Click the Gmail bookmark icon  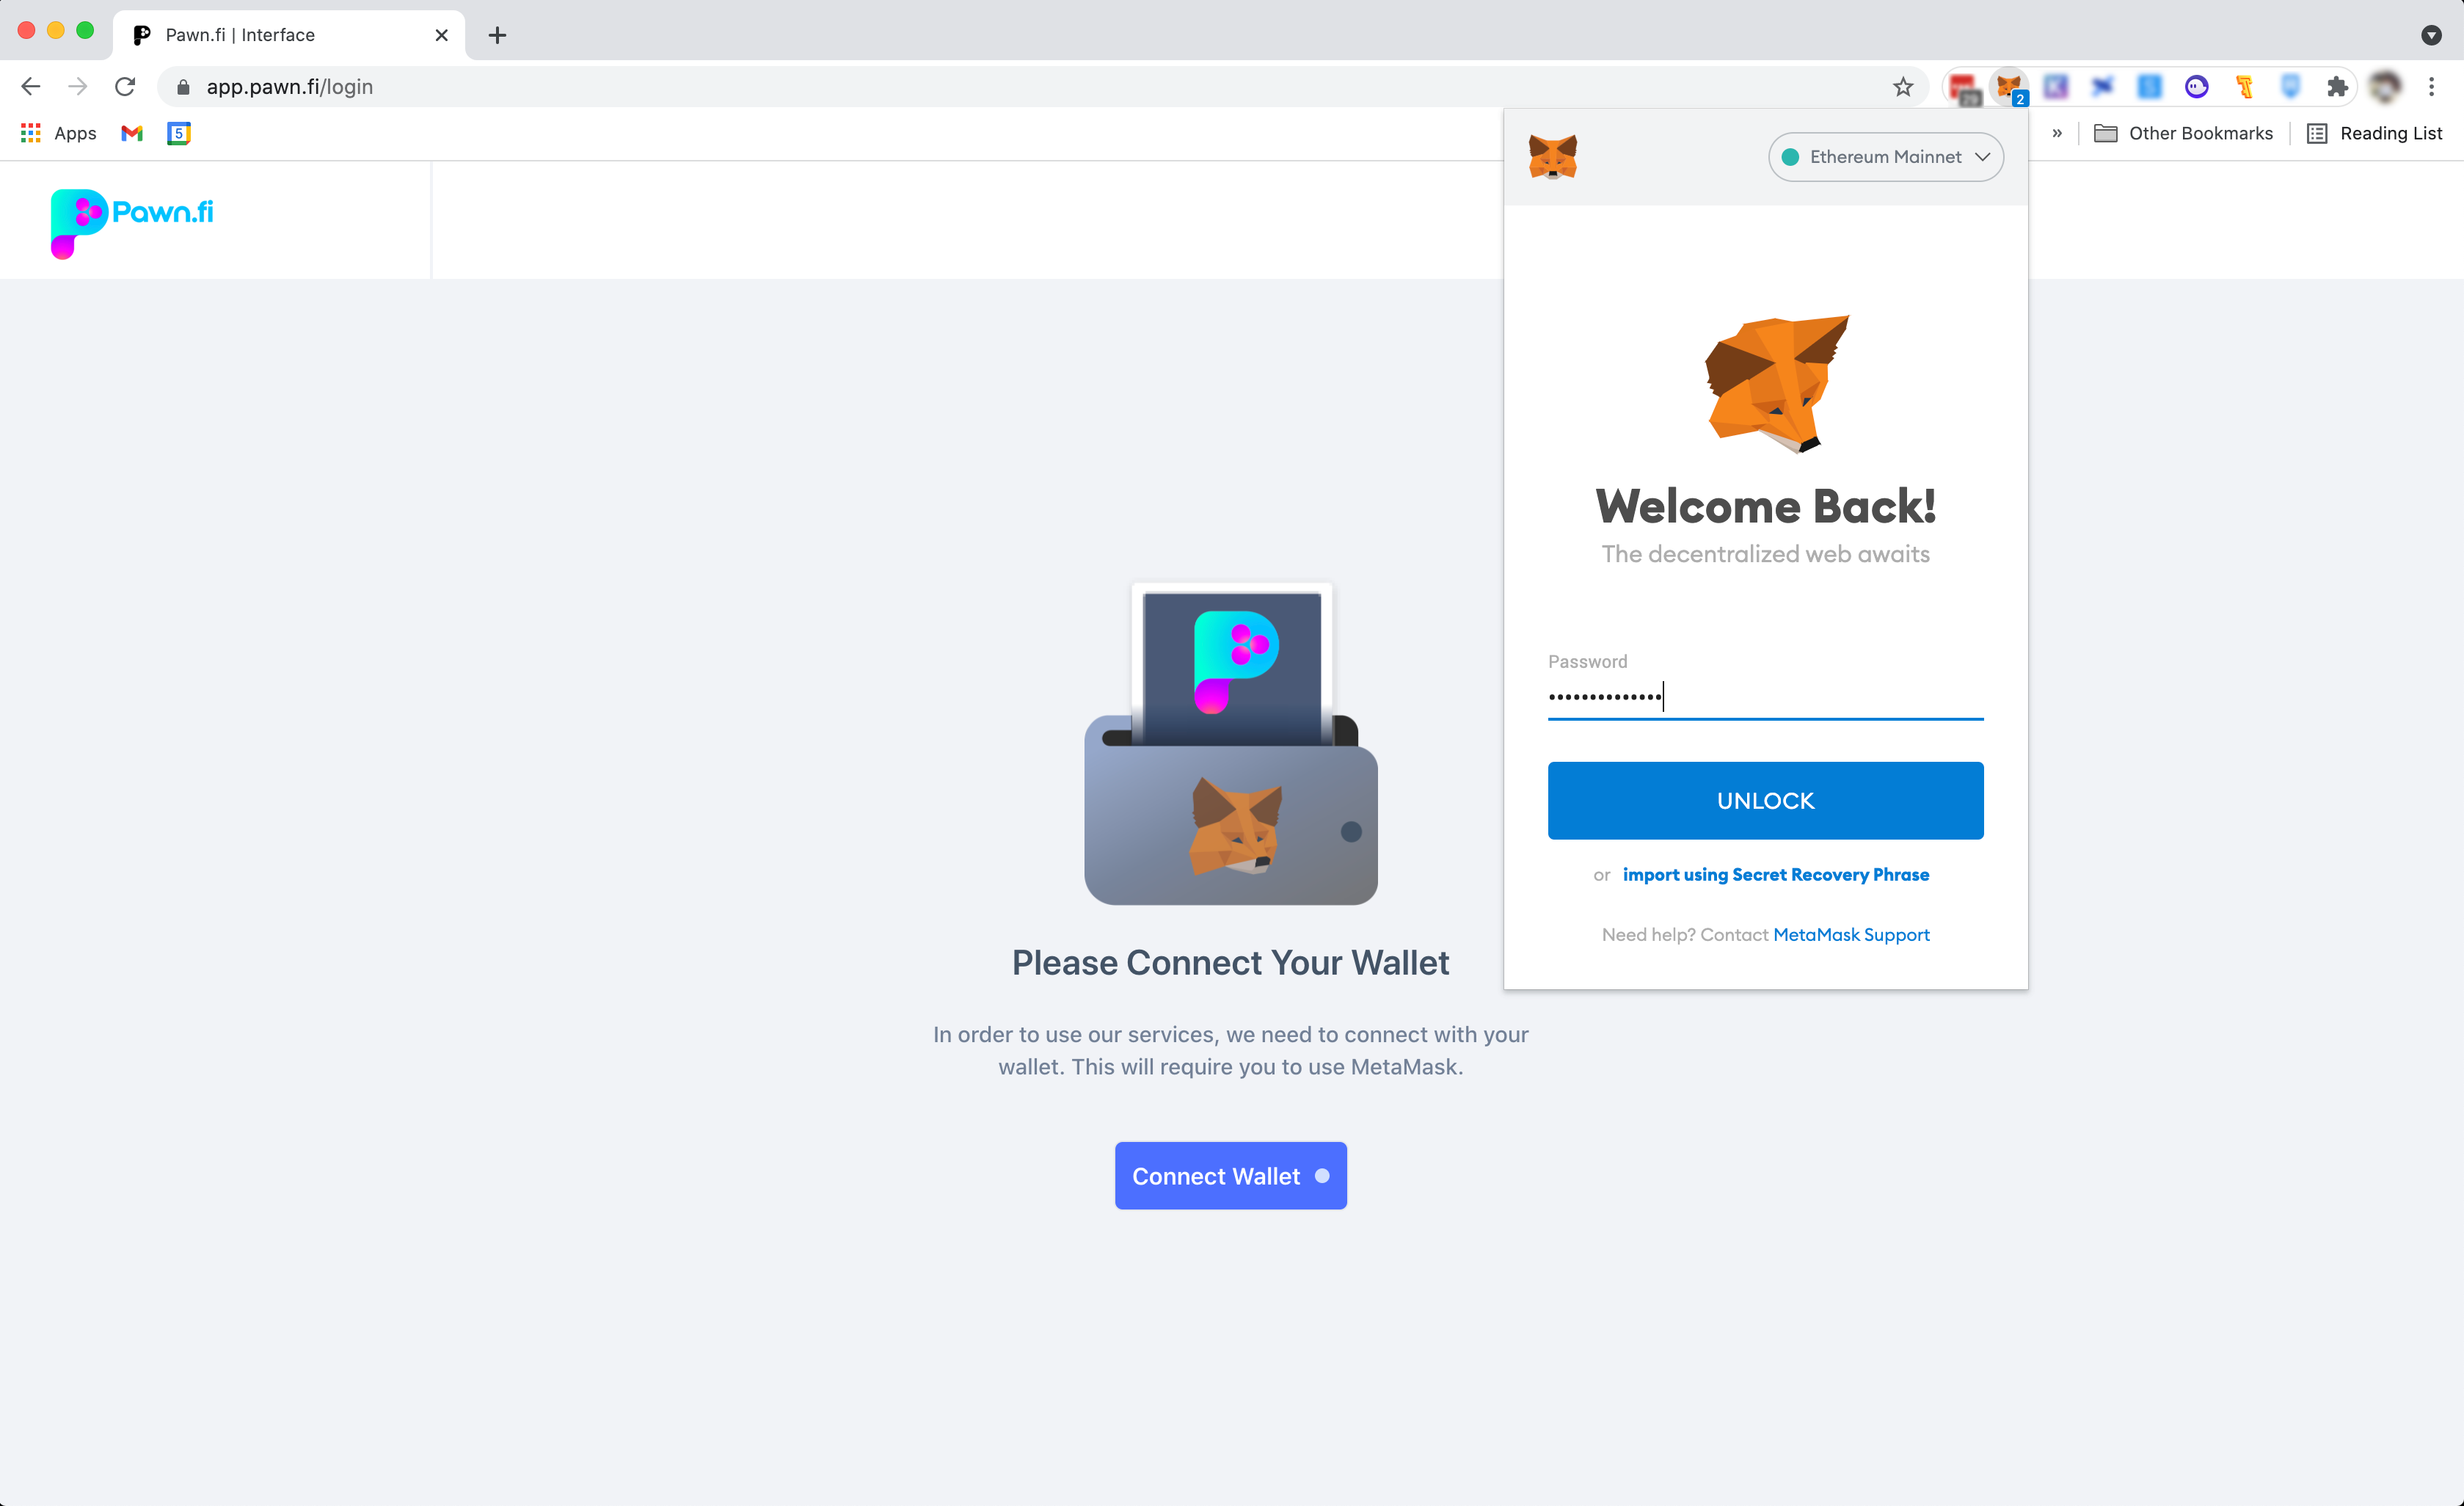[x=131, y=133]
